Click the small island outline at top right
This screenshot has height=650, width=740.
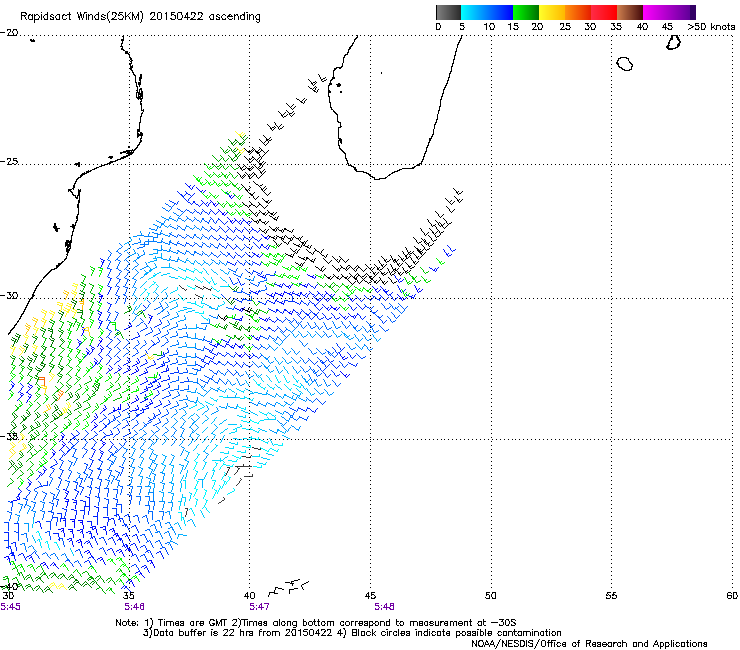click(673, 42)
